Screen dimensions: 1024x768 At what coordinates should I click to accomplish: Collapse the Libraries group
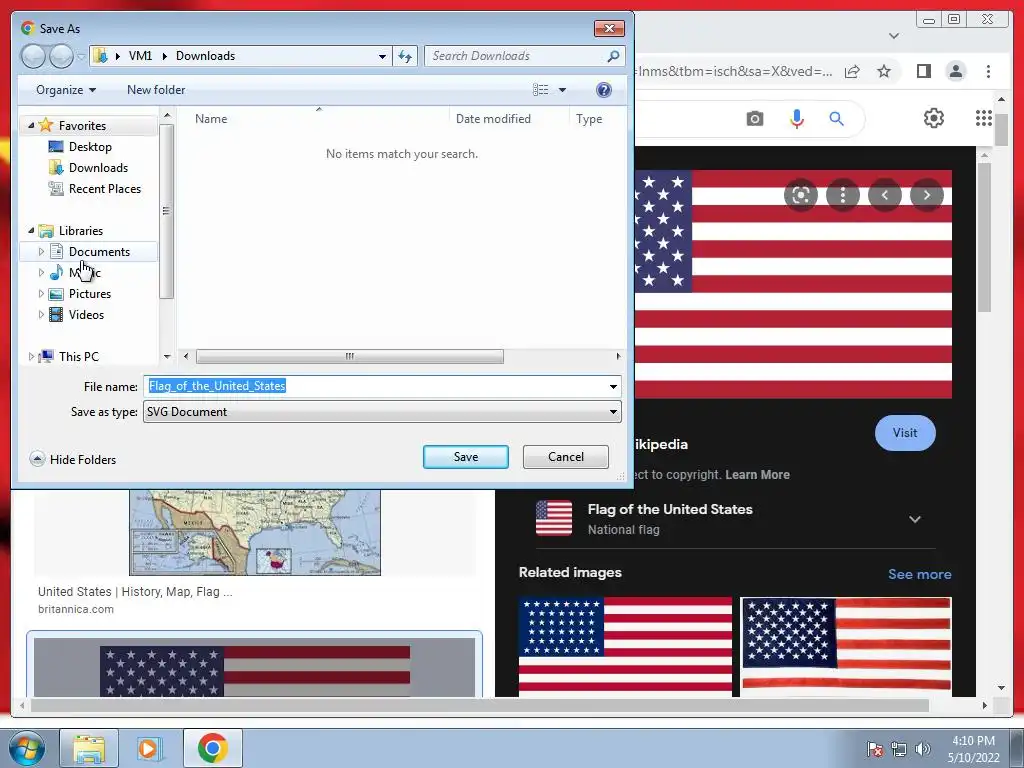coord(31,231)
